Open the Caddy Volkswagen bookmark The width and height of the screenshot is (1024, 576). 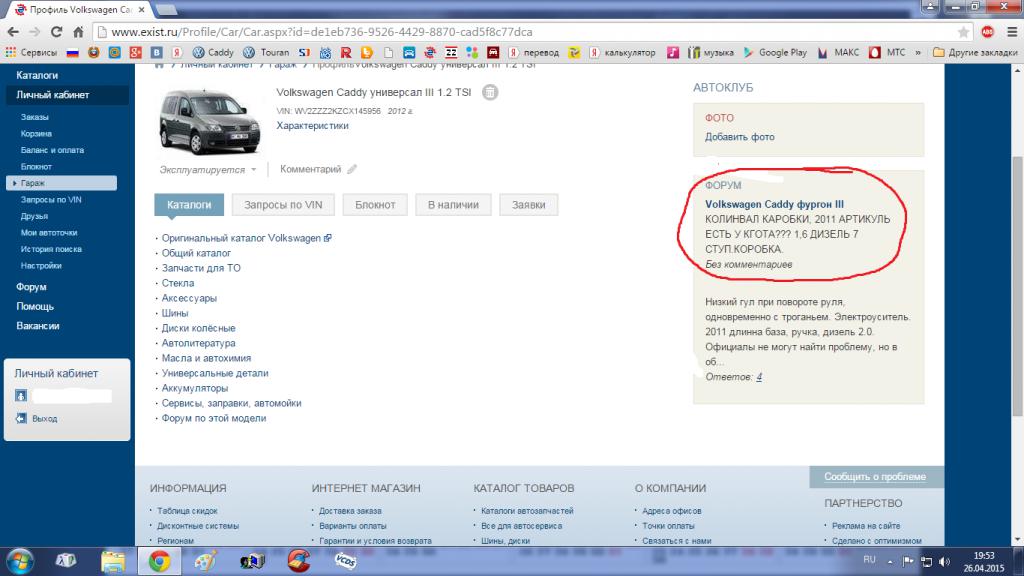click(213, 52)
